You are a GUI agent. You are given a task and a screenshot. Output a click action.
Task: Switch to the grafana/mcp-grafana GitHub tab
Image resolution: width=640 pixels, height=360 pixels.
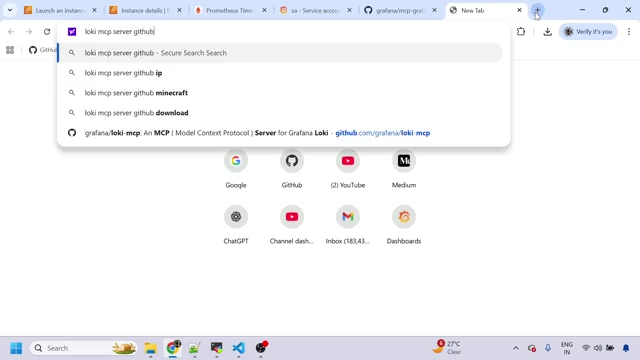(x=400, y=10)
